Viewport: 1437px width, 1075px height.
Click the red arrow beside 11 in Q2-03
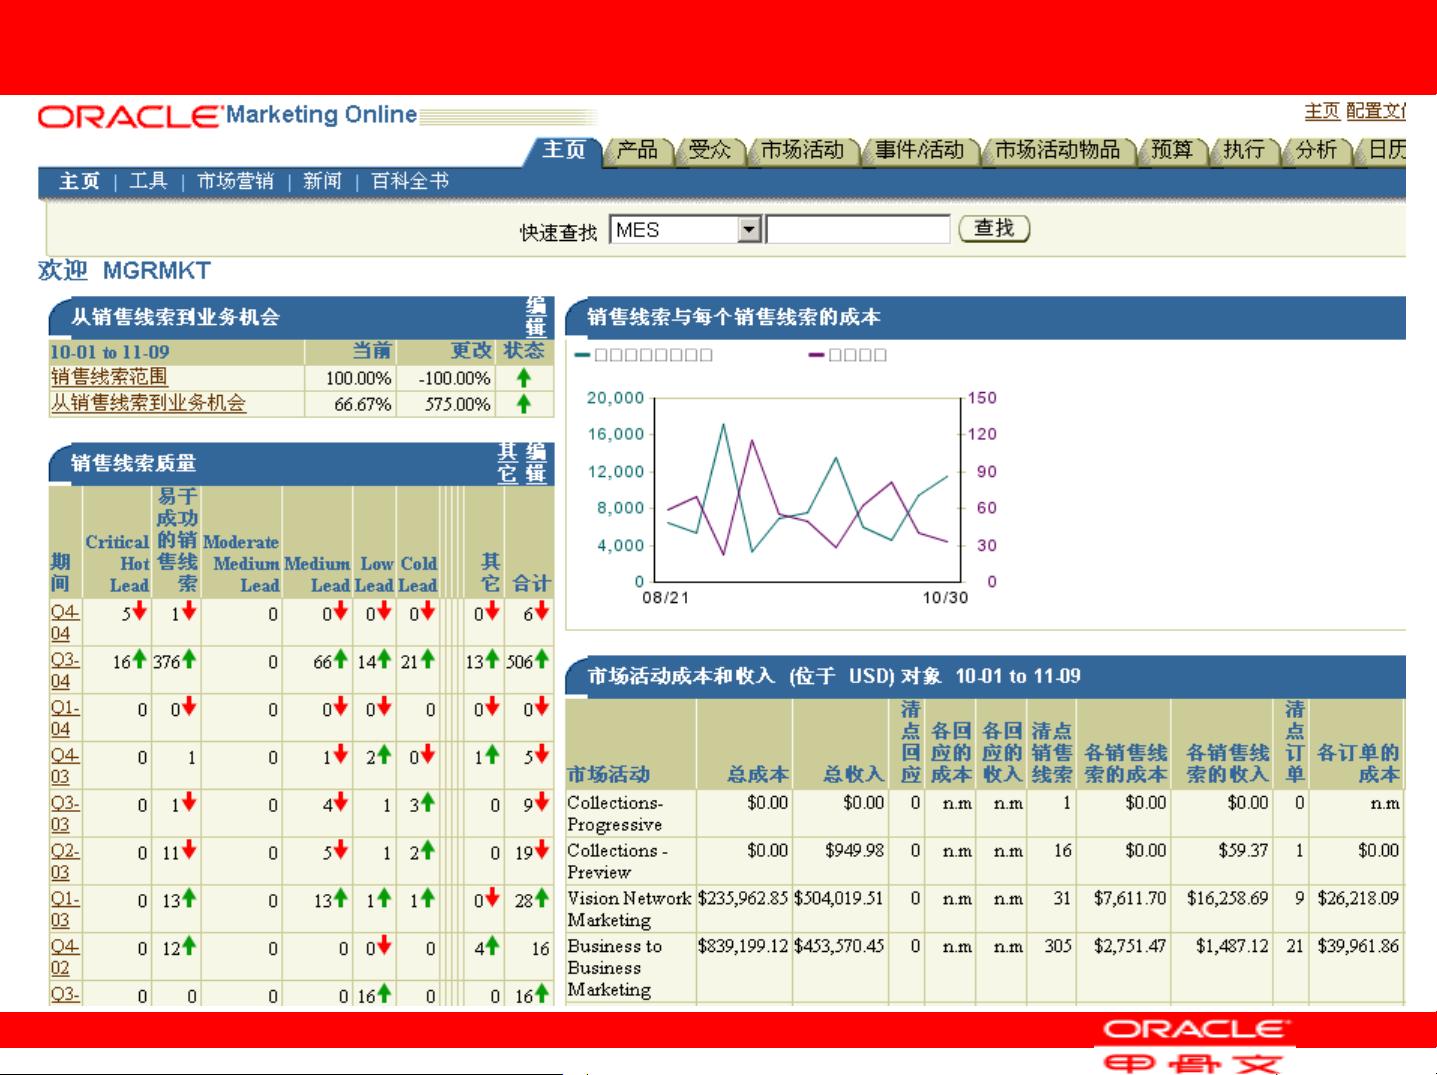pyautogui.click(x=189, y=851)
